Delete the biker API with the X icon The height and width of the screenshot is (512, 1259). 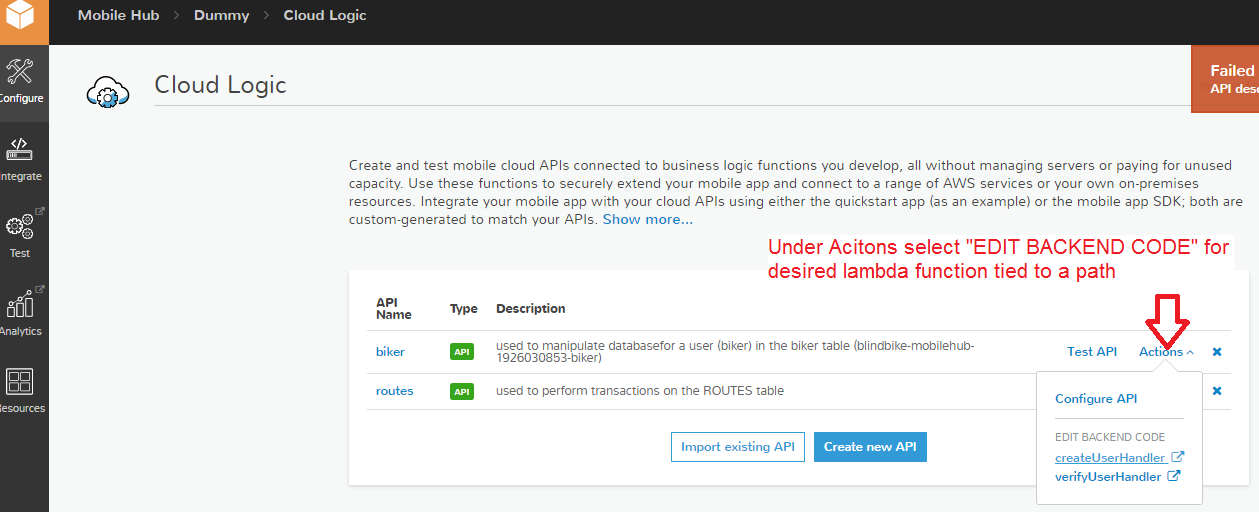coord(1217,352)
